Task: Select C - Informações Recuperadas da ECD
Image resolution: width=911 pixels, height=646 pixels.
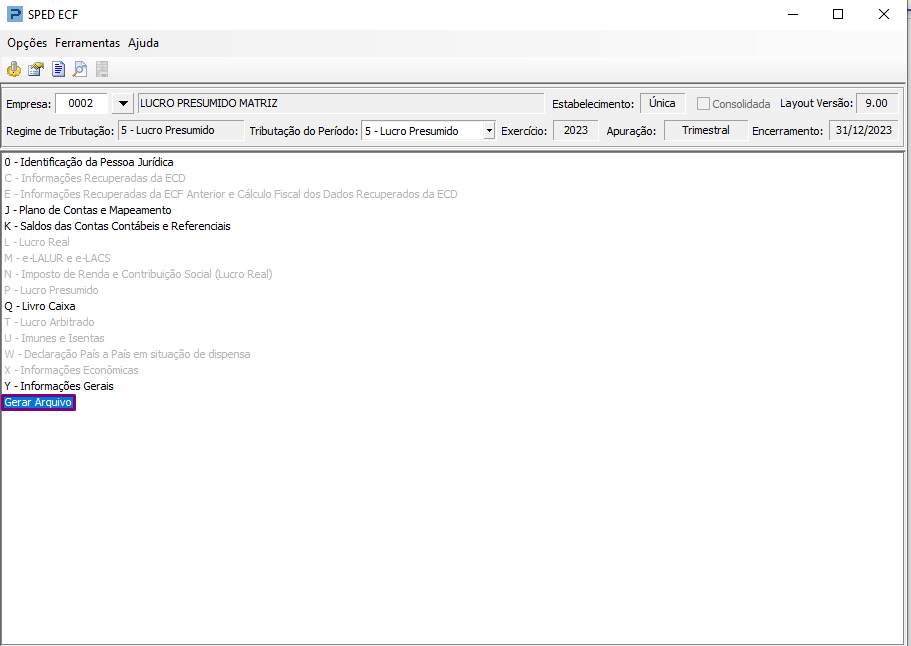Action: point(95,178)
